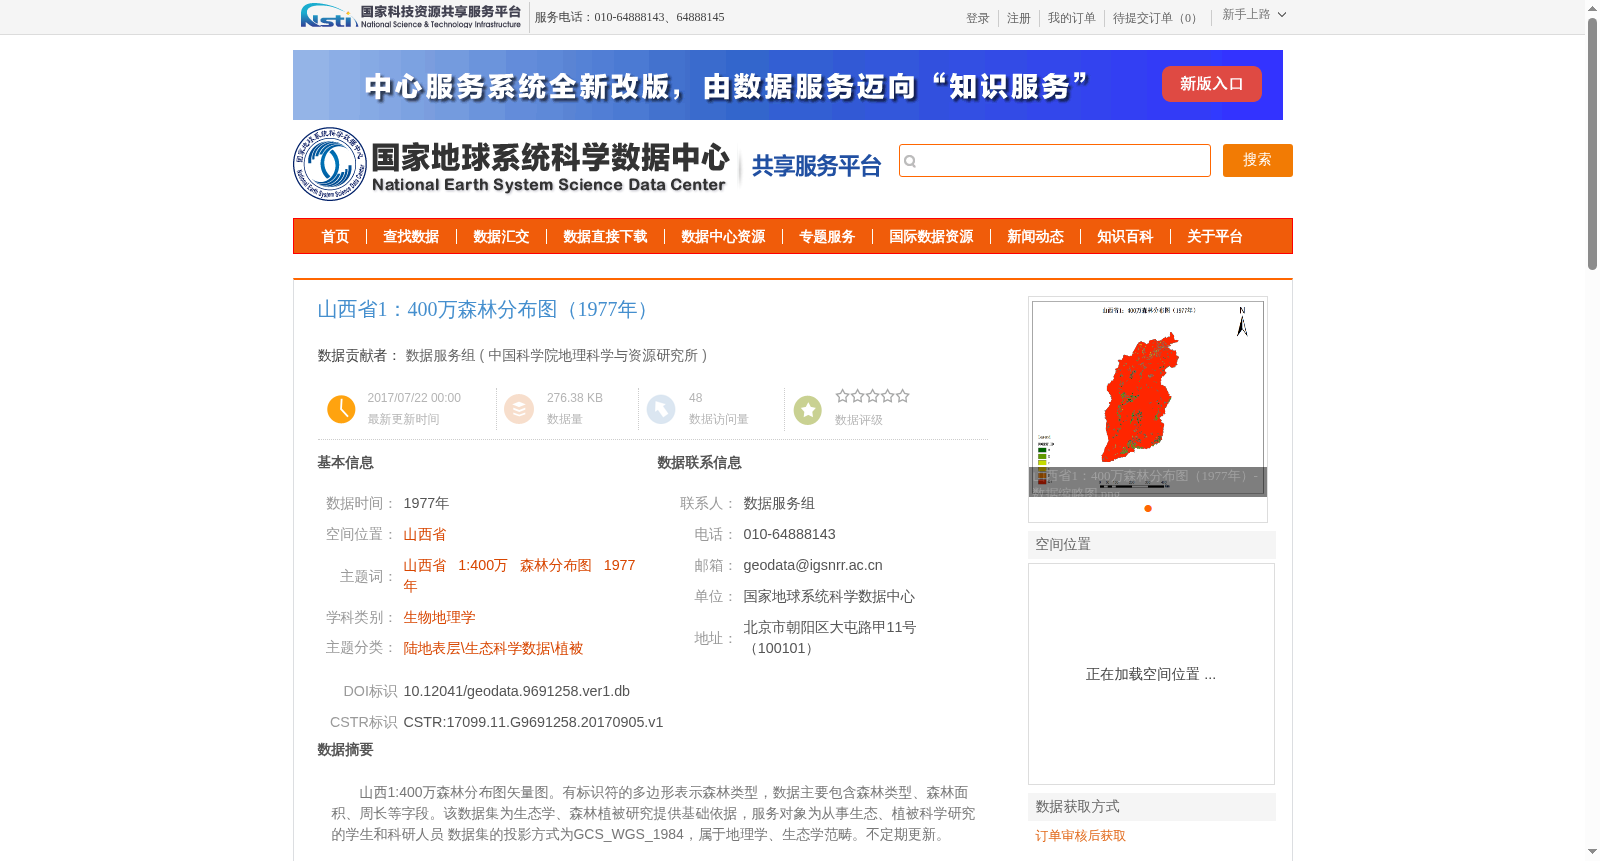Screen dimensions: 1600x861
Task: Open the 首页 menu item
Action: pyautogui.click(x=335, y=237)
